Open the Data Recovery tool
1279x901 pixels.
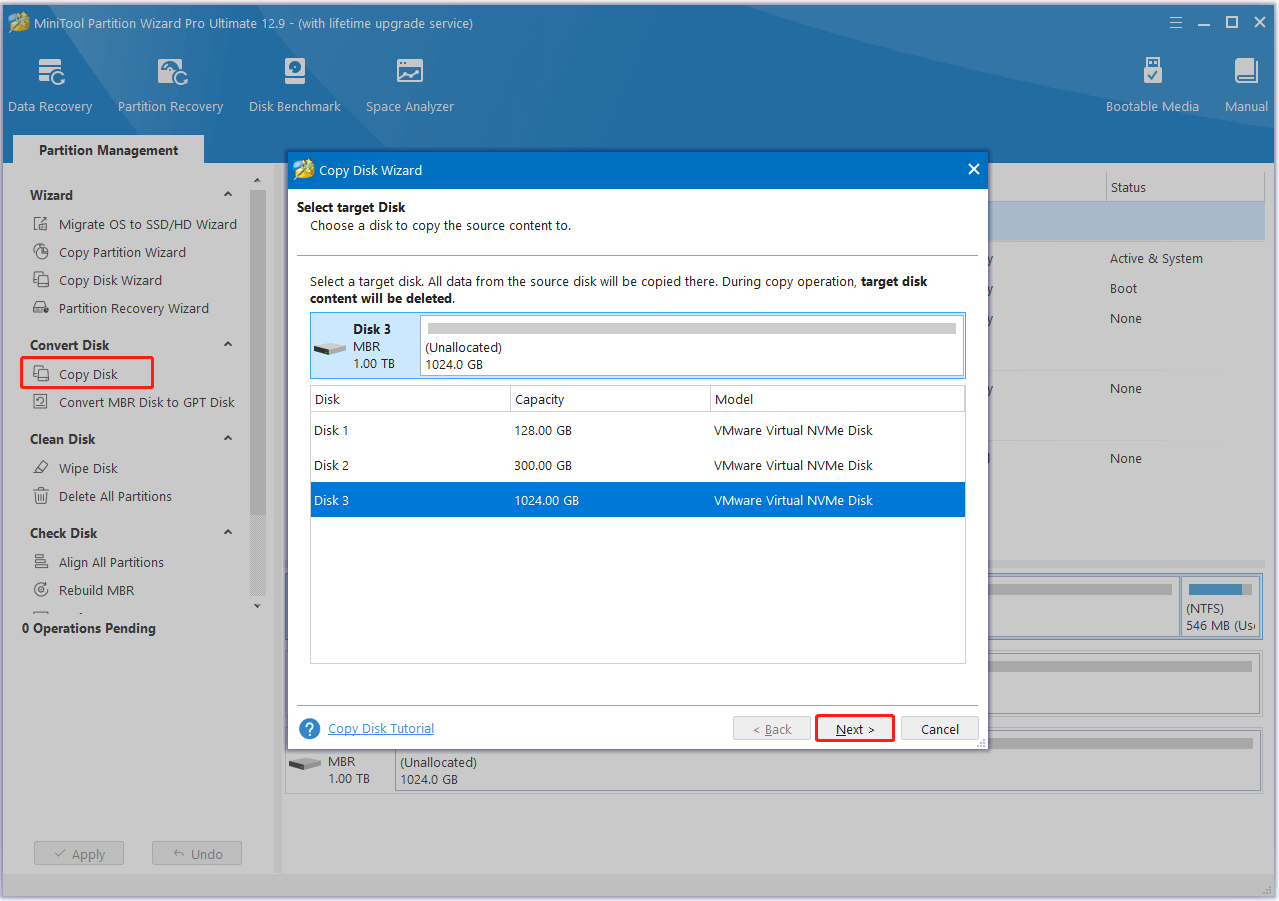(50, 84)
